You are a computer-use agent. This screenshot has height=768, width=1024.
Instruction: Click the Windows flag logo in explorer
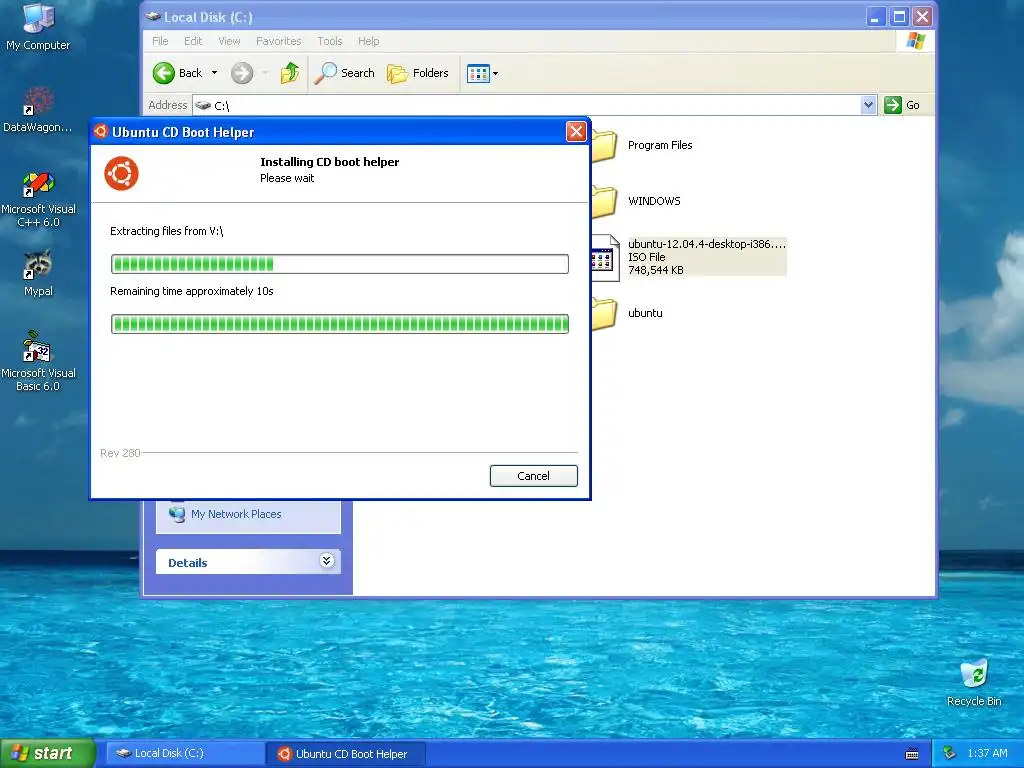[x=916, y=40]
